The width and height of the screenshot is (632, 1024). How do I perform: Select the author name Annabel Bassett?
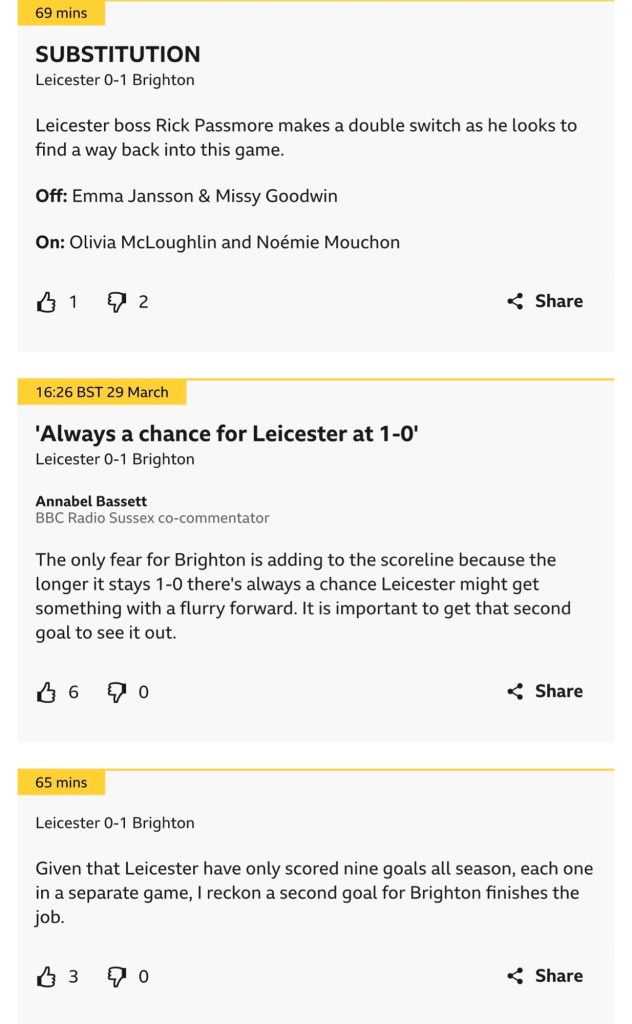pyautogui.click(x=93, y=501)
